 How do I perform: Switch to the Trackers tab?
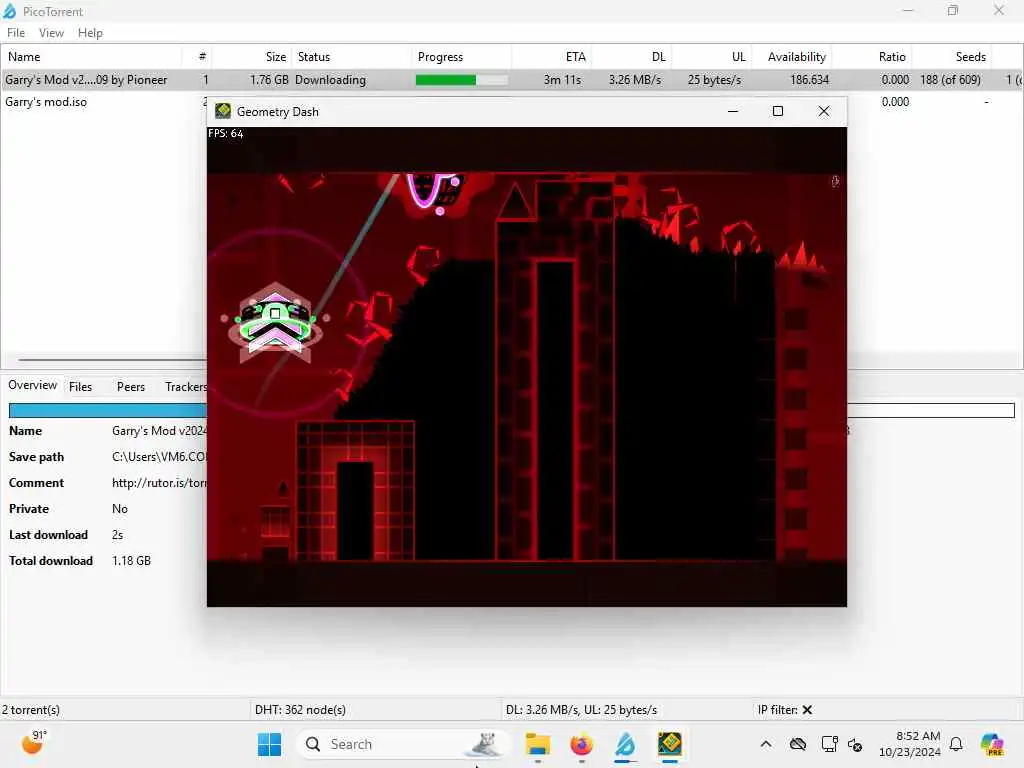click(185, 387)
